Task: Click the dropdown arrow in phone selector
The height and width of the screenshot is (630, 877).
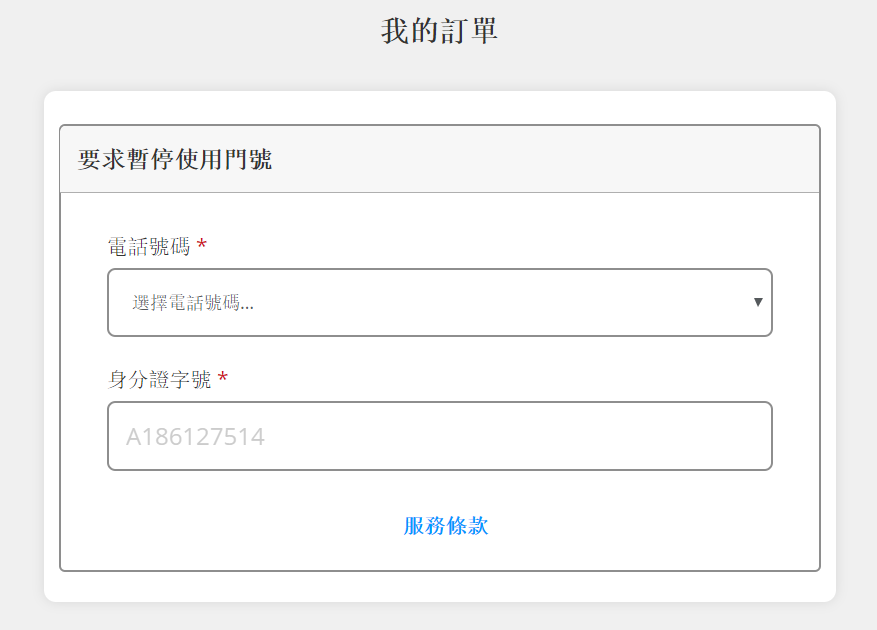Action: tap(758, 302)
